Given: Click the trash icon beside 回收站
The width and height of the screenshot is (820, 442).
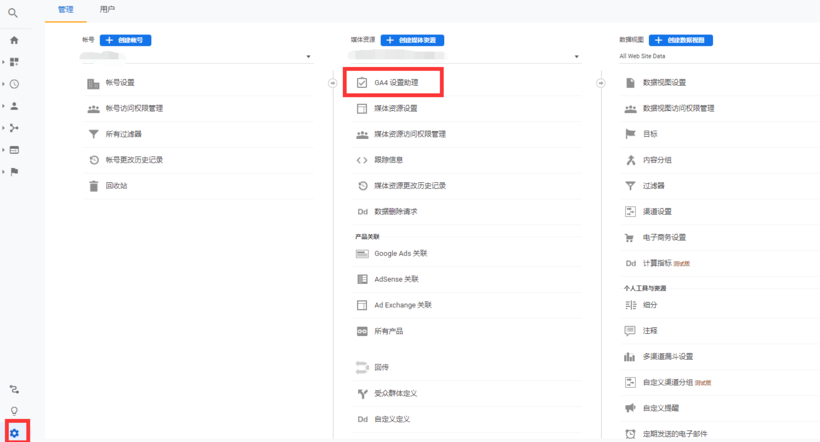Looking at the screenshot, I should point(94,186).
